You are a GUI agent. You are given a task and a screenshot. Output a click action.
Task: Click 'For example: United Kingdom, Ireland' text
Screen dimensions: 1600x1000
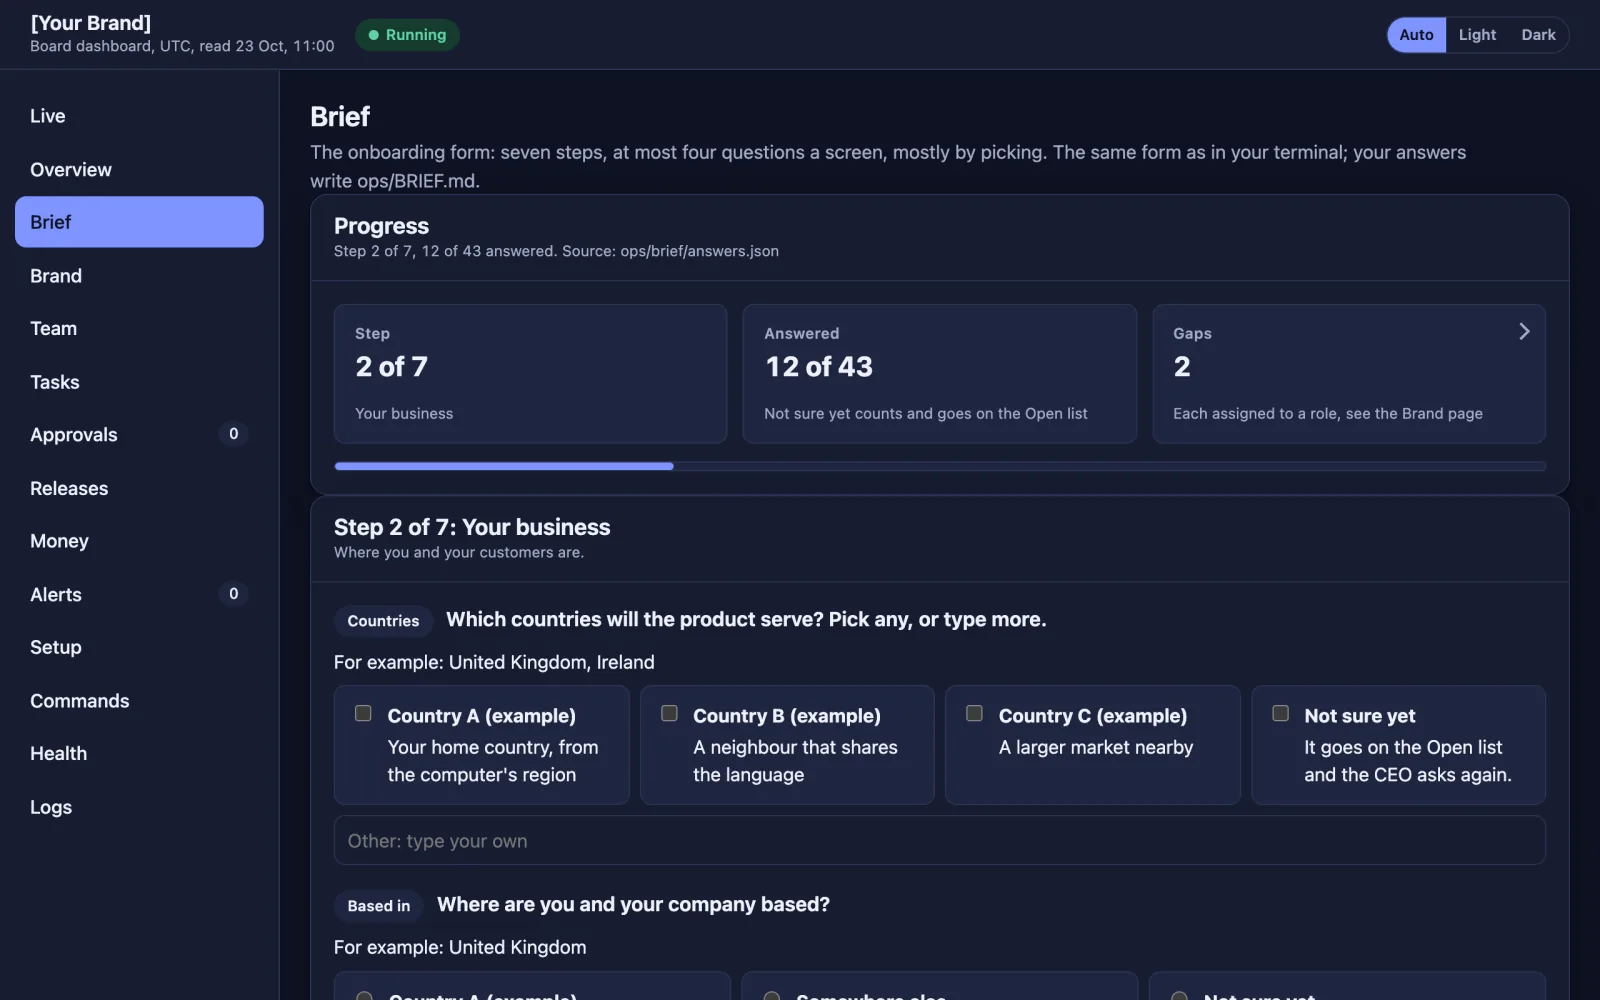pyautogui.click(x=494, y=662)
